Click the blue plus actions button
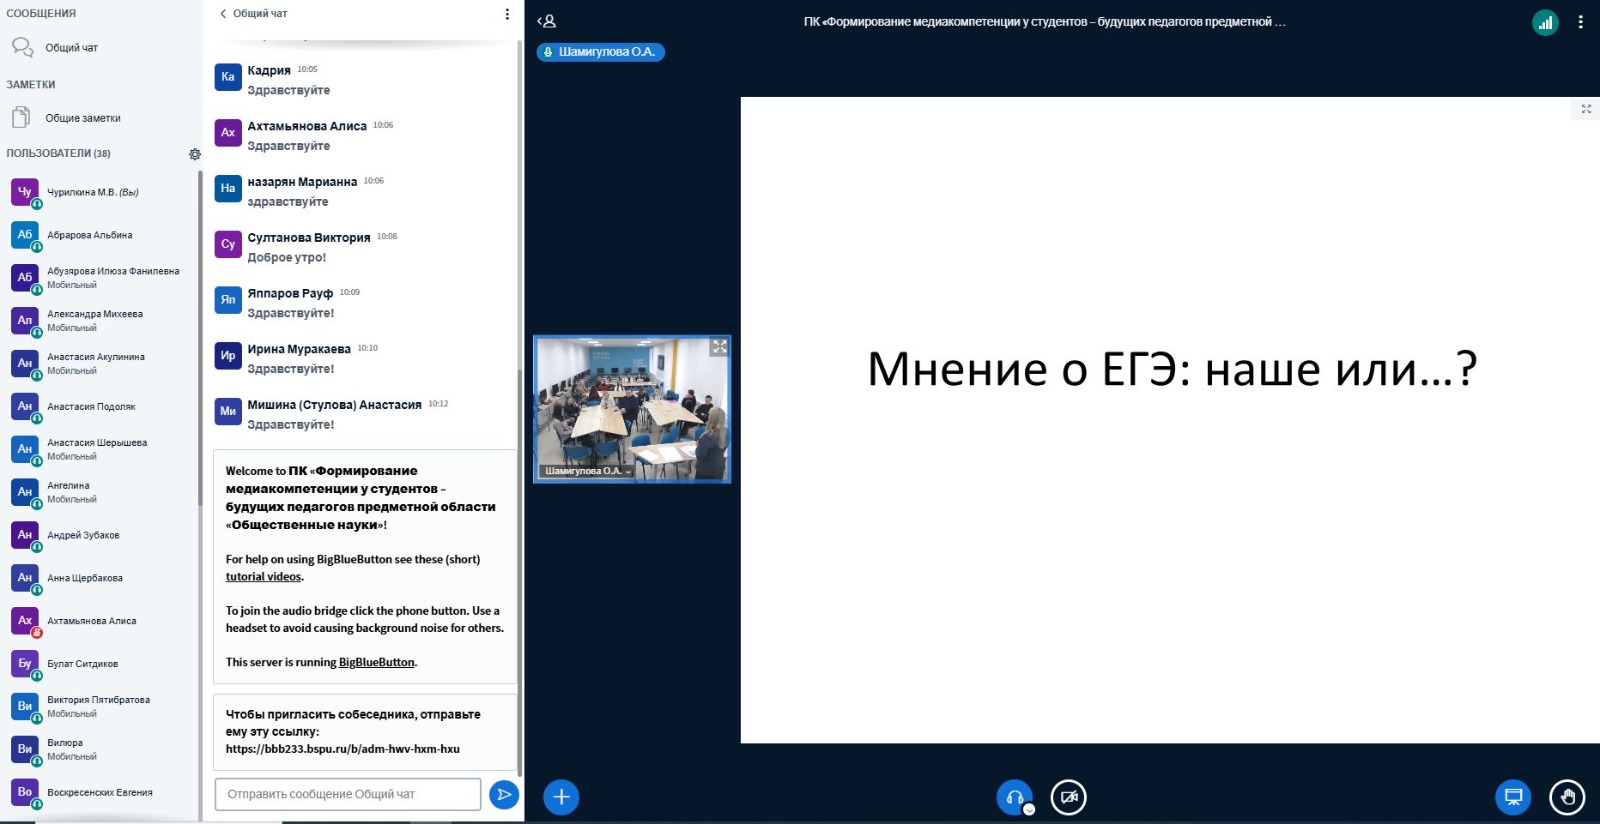This screenshot has height=824, width=1600. point(561,797)
